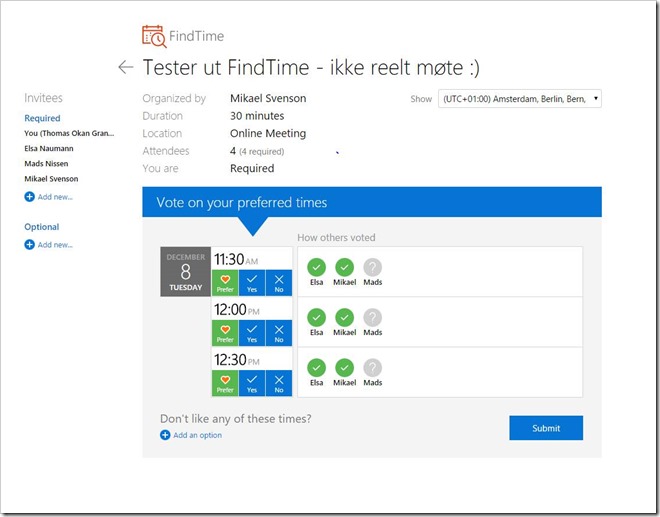
Task: Vote Yes for 12:30 PM
Action: tap(252, 383)
